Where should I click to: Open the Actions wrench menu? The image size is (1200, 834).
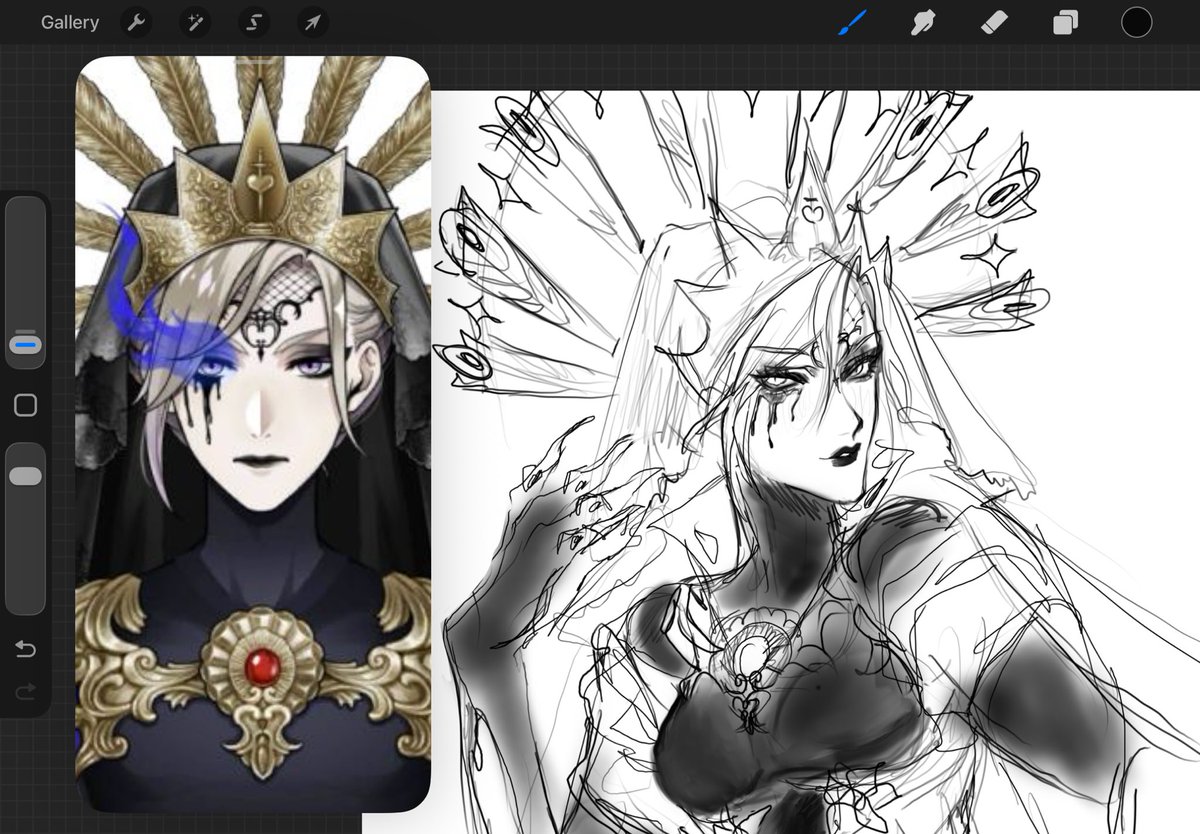pyautogui.click(x=136, y=22)
